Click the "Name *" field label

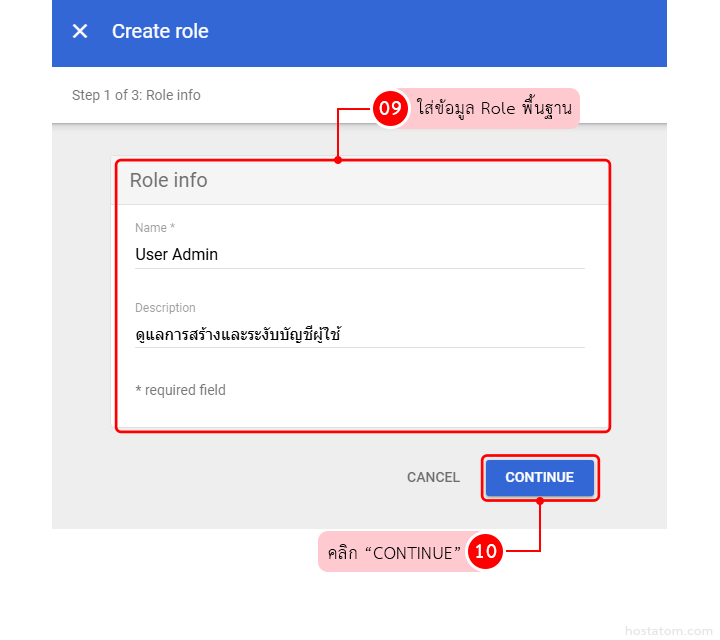coord(155,228)
